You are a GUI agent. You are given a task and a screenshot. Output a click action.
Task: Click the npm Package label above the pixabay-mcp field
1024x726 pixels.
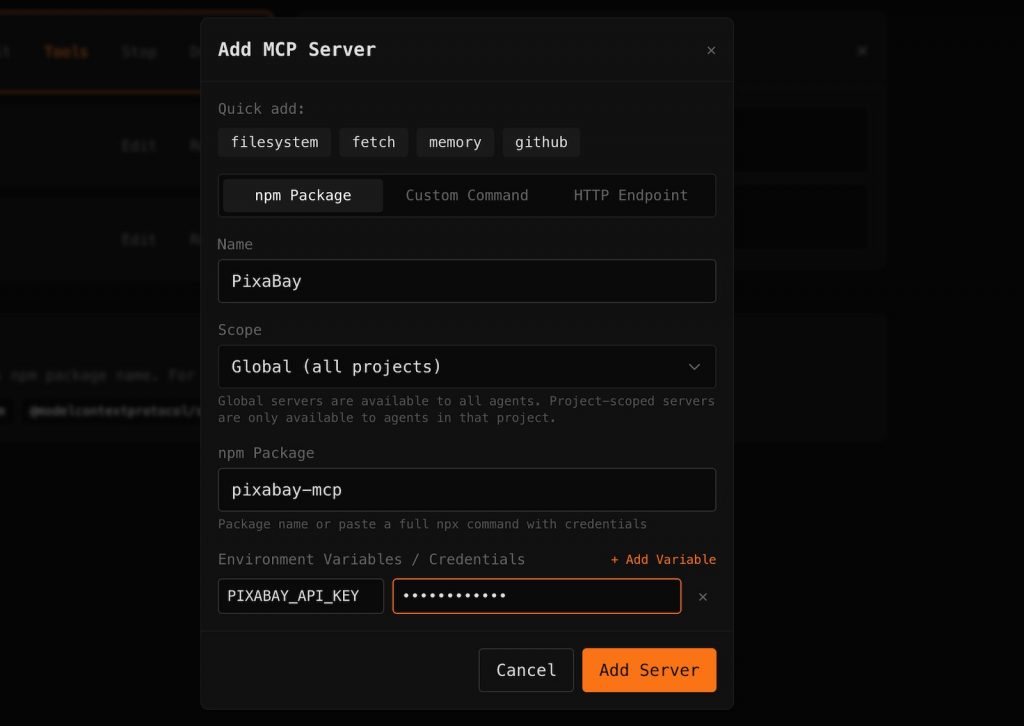click(266, 453)
